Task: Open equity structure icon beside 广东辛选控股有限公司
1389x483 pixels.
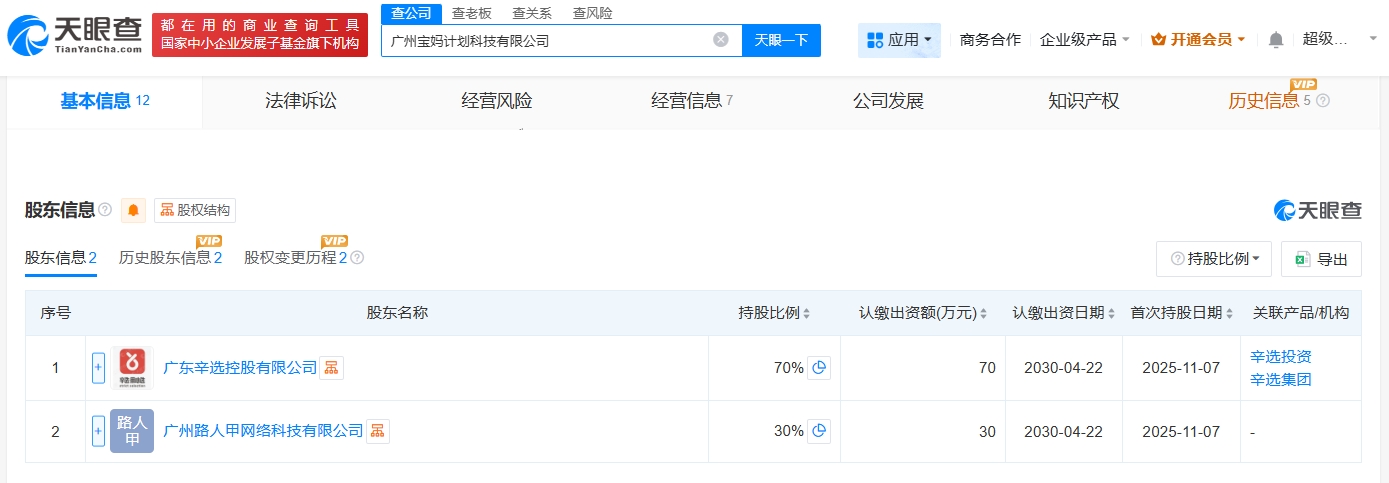Action: pos(331,368)
